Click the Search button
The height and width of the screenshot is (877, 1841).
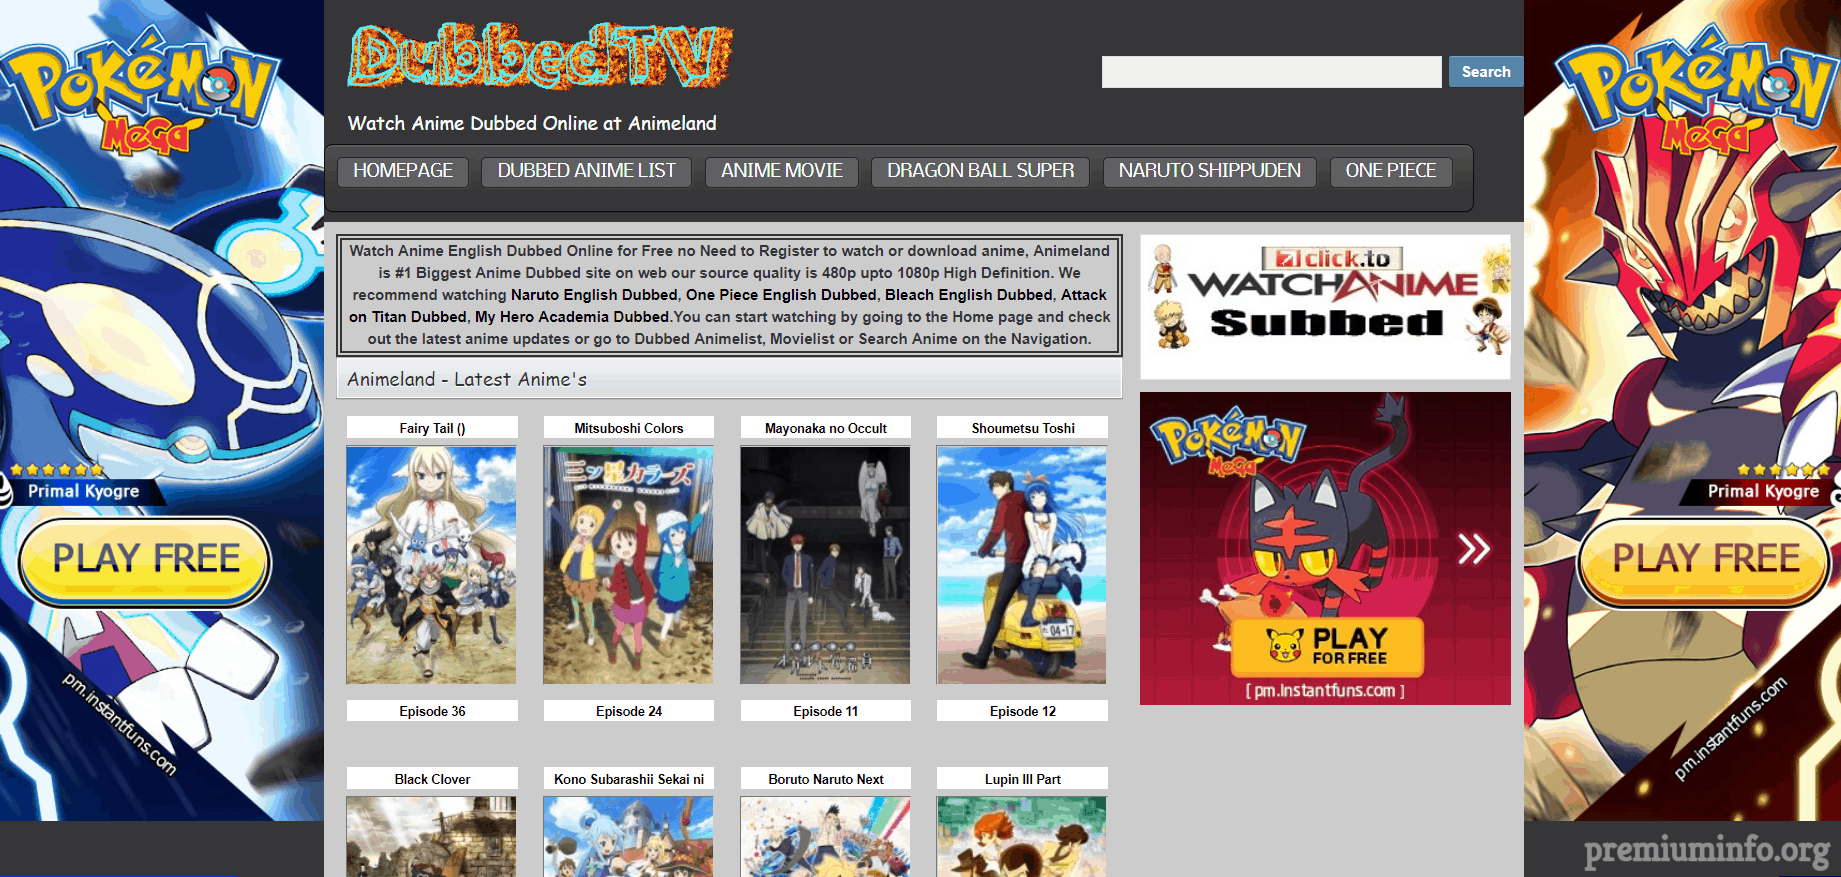point(1485,72)
